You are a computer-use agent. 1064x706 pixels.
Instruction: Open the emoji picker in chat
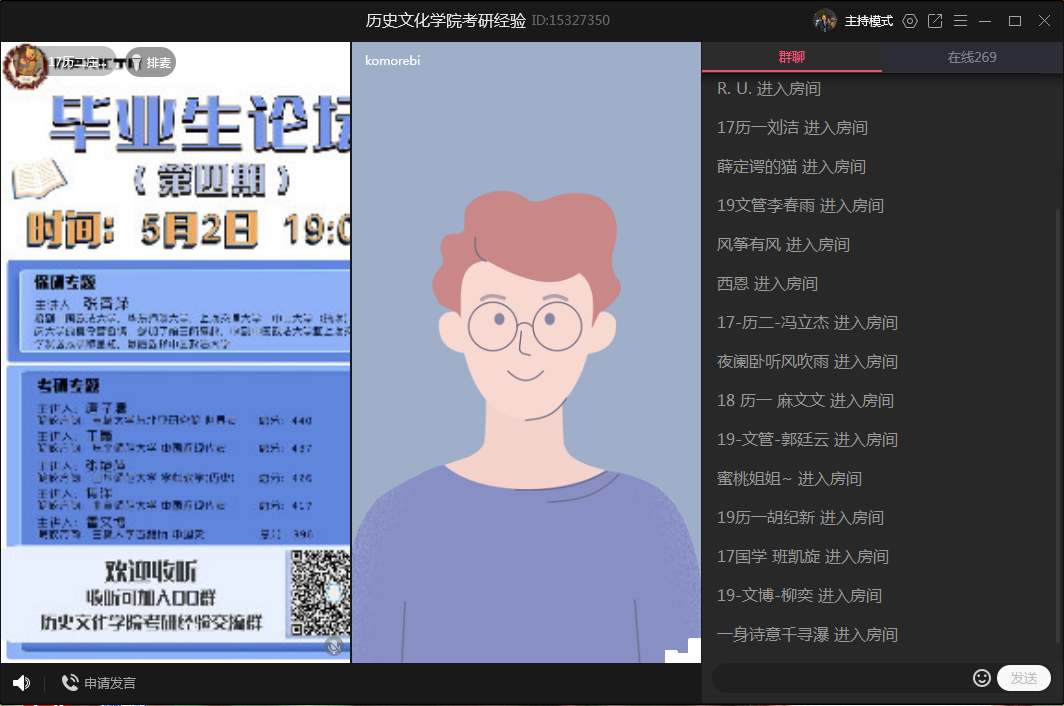(982, 678)
